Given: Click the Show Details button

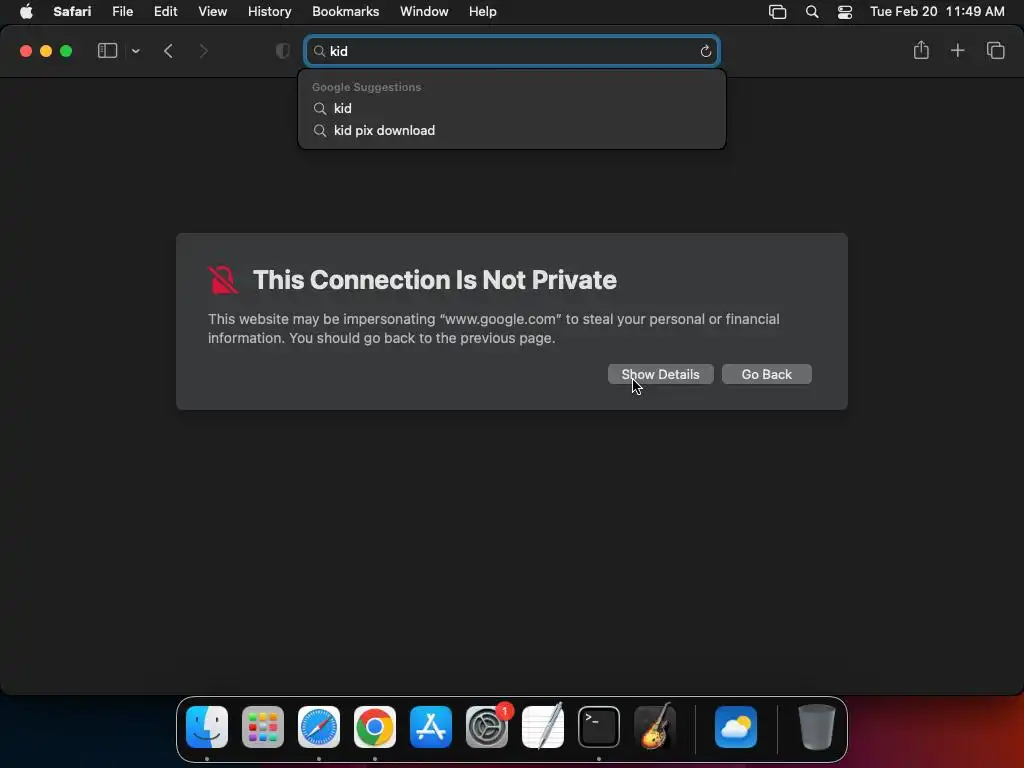Looking at the screenshot, I should coord(660,374).
